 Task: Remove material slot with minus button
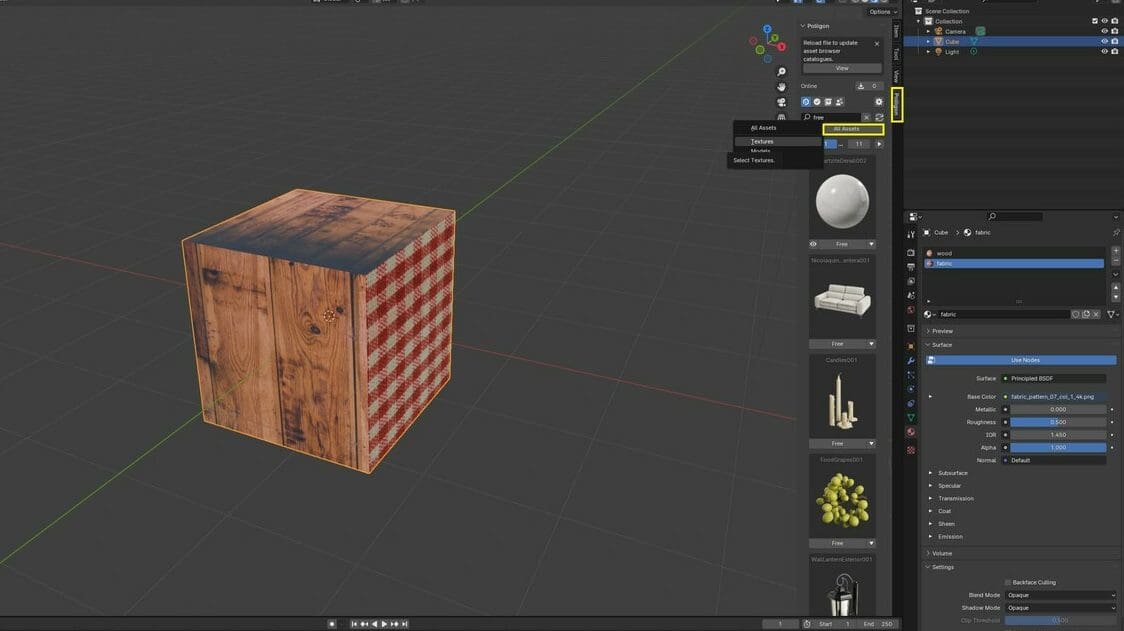point(1115,261)
